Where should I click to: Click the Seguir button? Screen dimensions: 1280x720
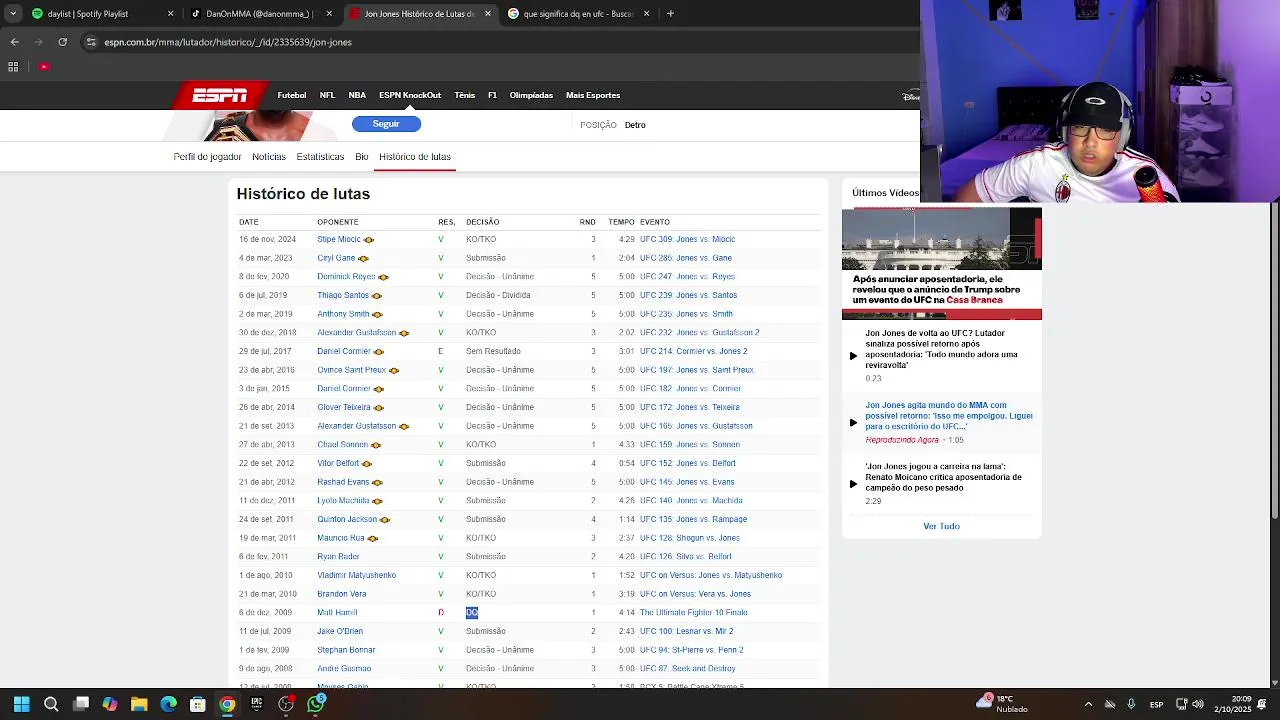coord(386,124)
